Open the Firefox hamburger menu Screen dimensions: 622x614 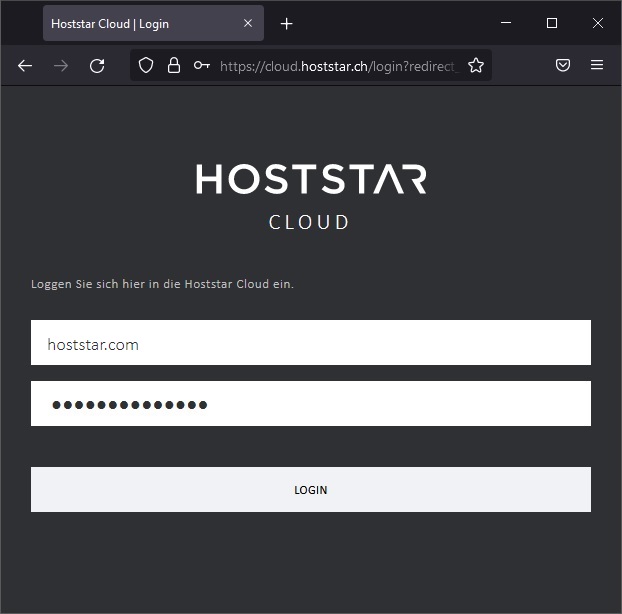(x=597, y=65)
